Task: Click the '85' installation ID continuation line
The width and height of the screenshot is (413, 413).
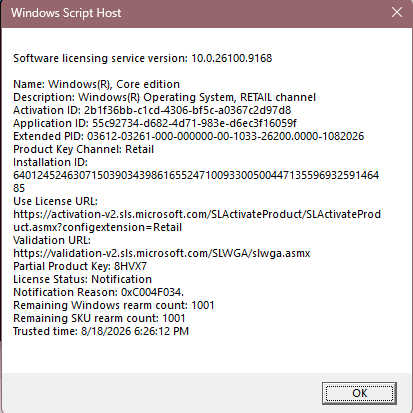Action: (x=19, y=188)
